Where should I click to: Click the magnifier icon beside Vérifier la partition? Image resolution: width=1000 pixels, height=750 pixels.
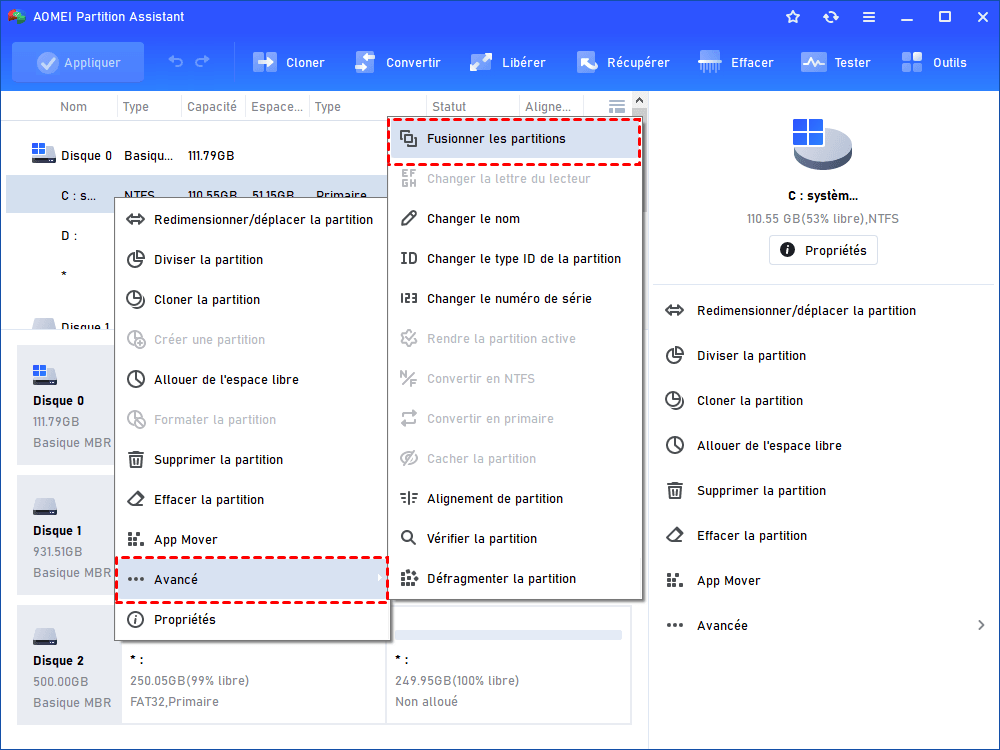[x=408, y=538]
